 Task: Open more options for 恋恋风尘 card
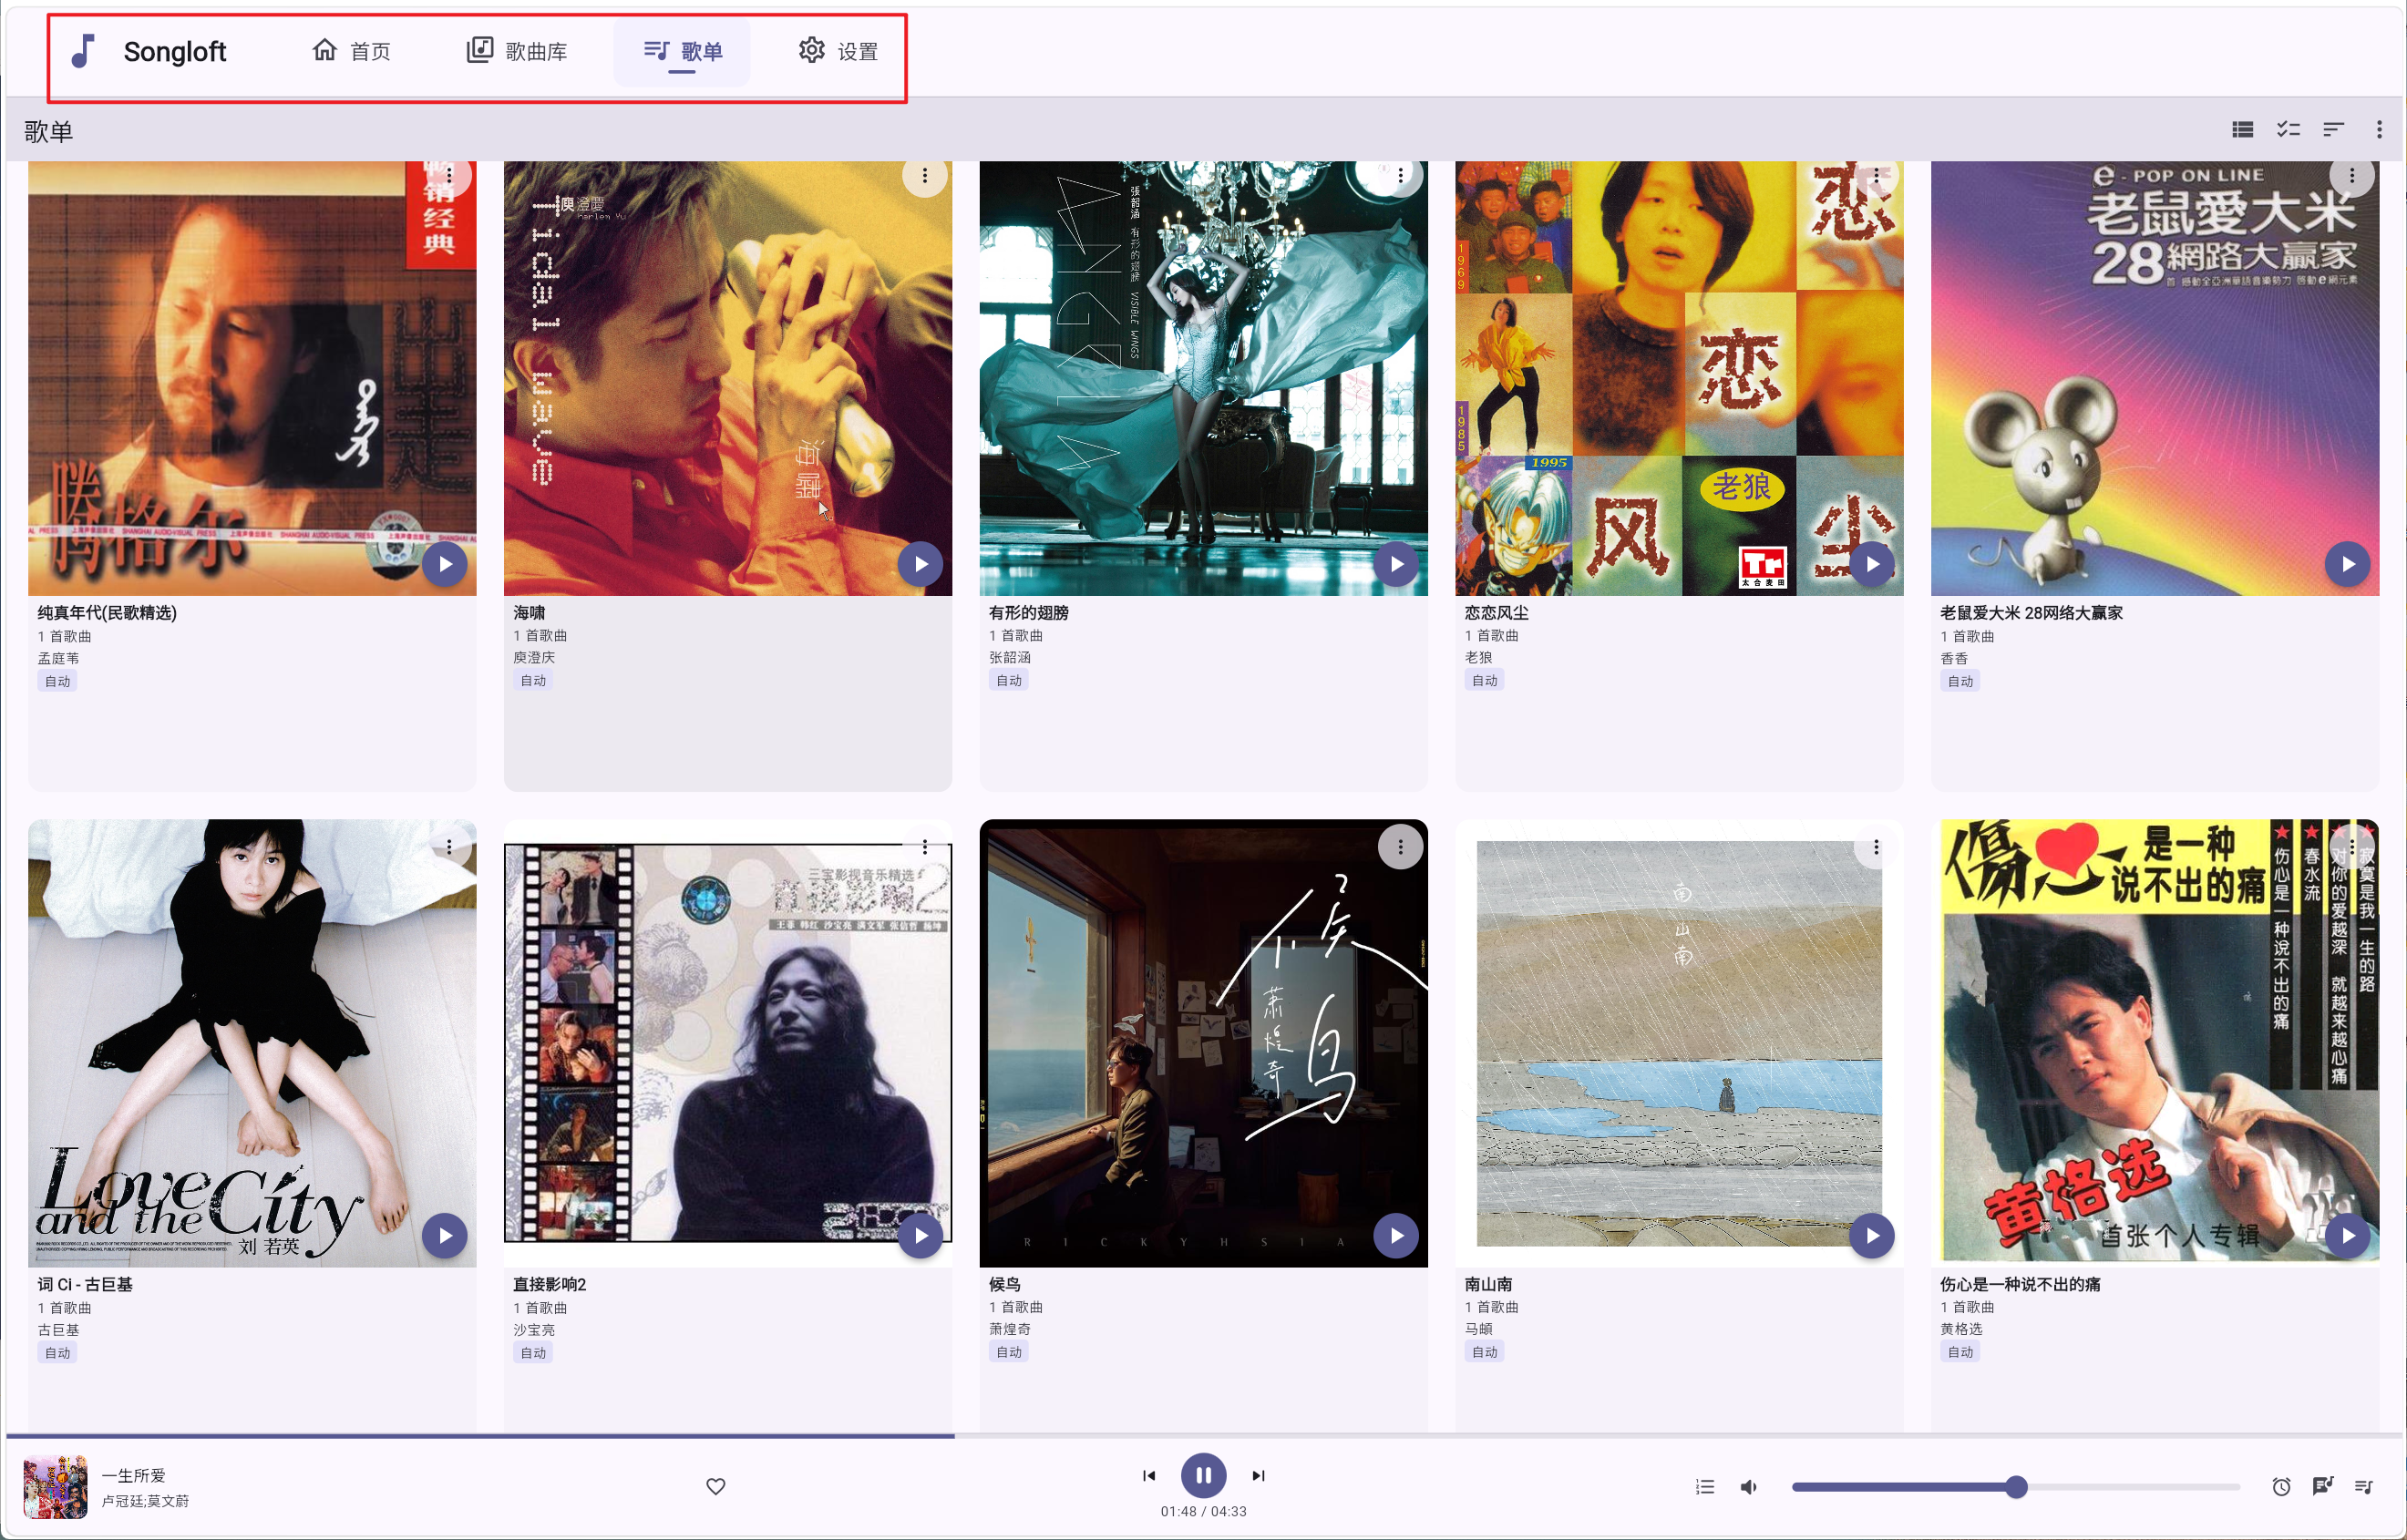tap(1876, 176)
